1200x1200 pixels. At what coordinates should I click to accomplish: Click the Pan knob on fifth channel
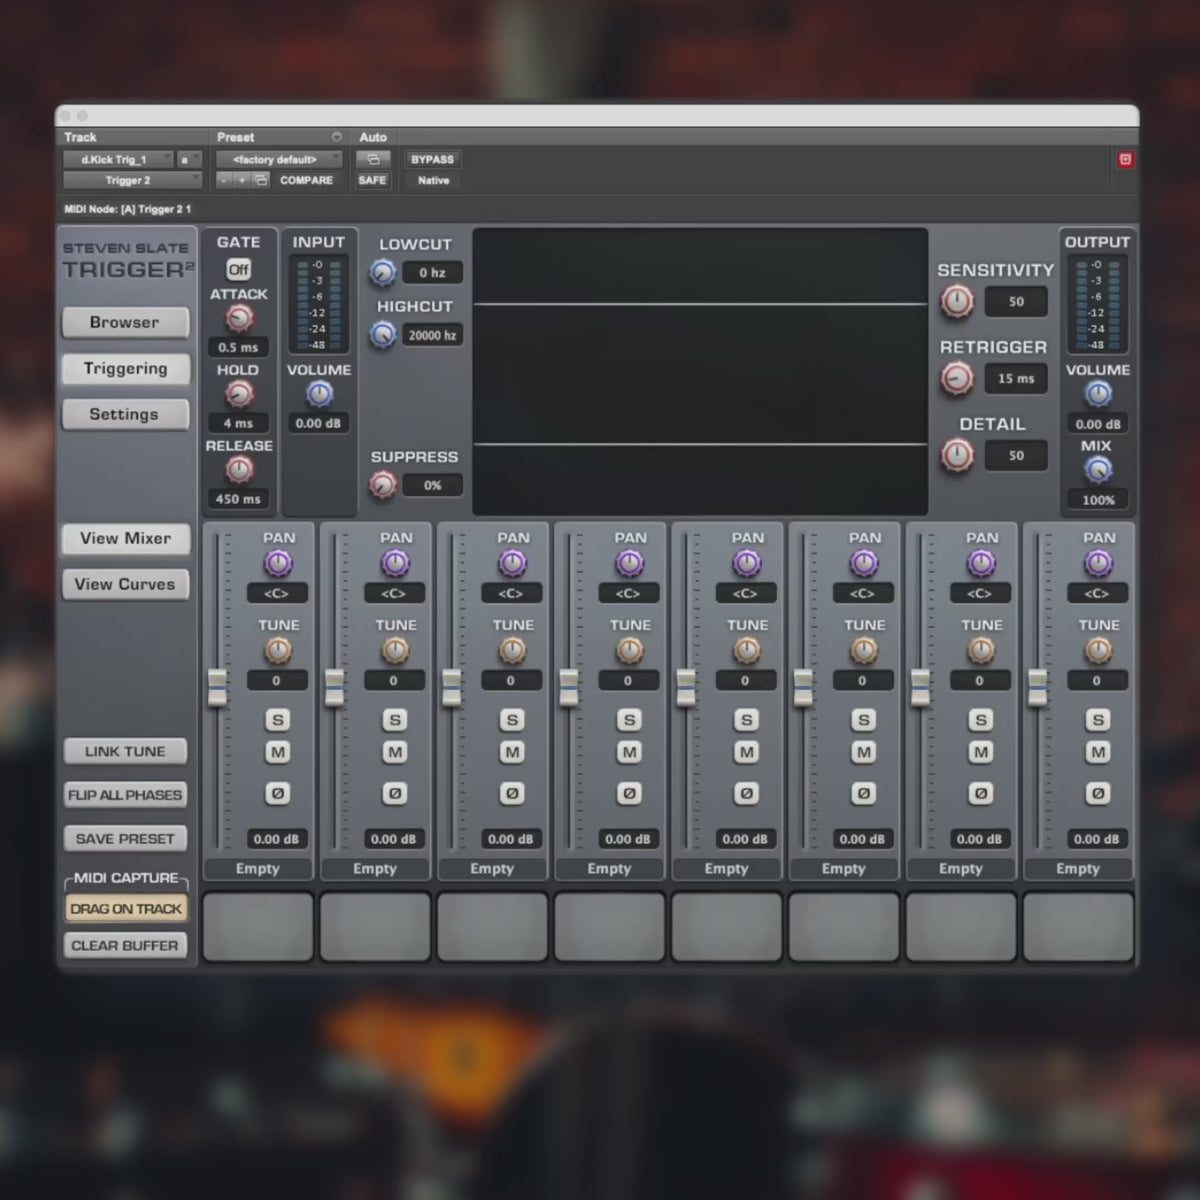(746, 564)
